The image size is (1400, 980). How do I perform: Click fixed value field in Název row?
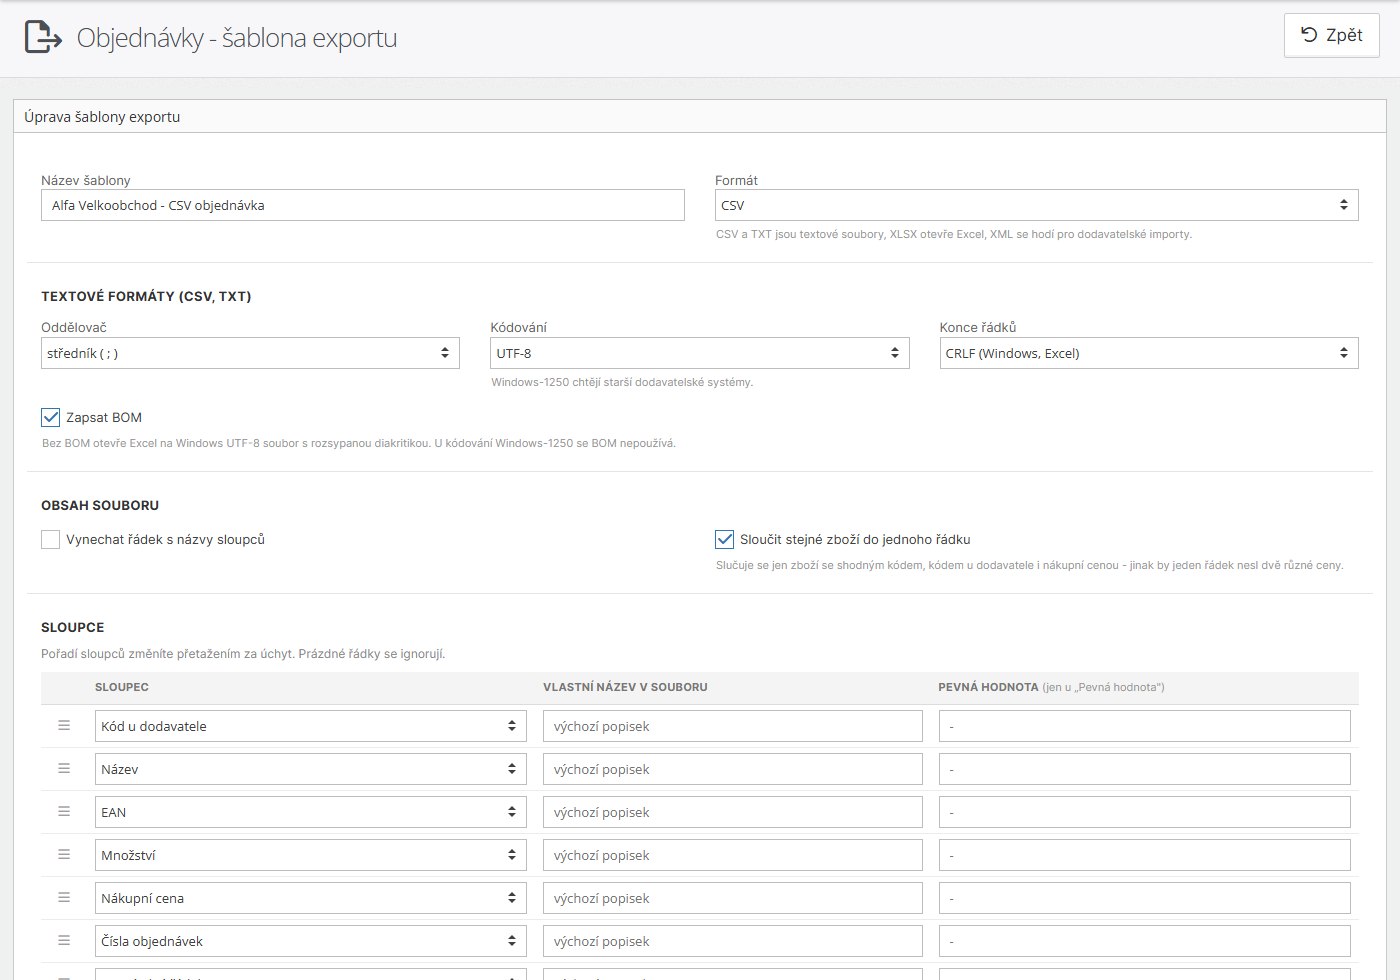1145,769
